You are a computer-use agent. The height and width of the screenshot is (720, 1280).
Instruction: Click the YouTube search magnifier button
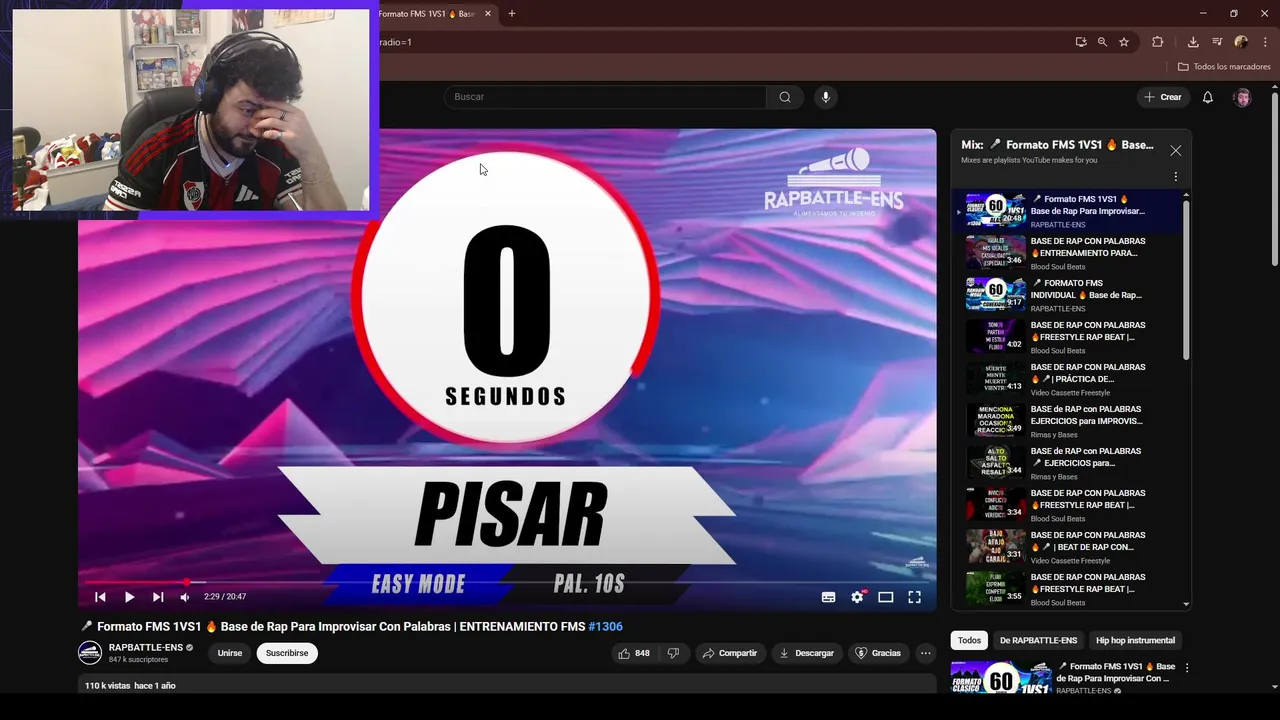point(785,97)
